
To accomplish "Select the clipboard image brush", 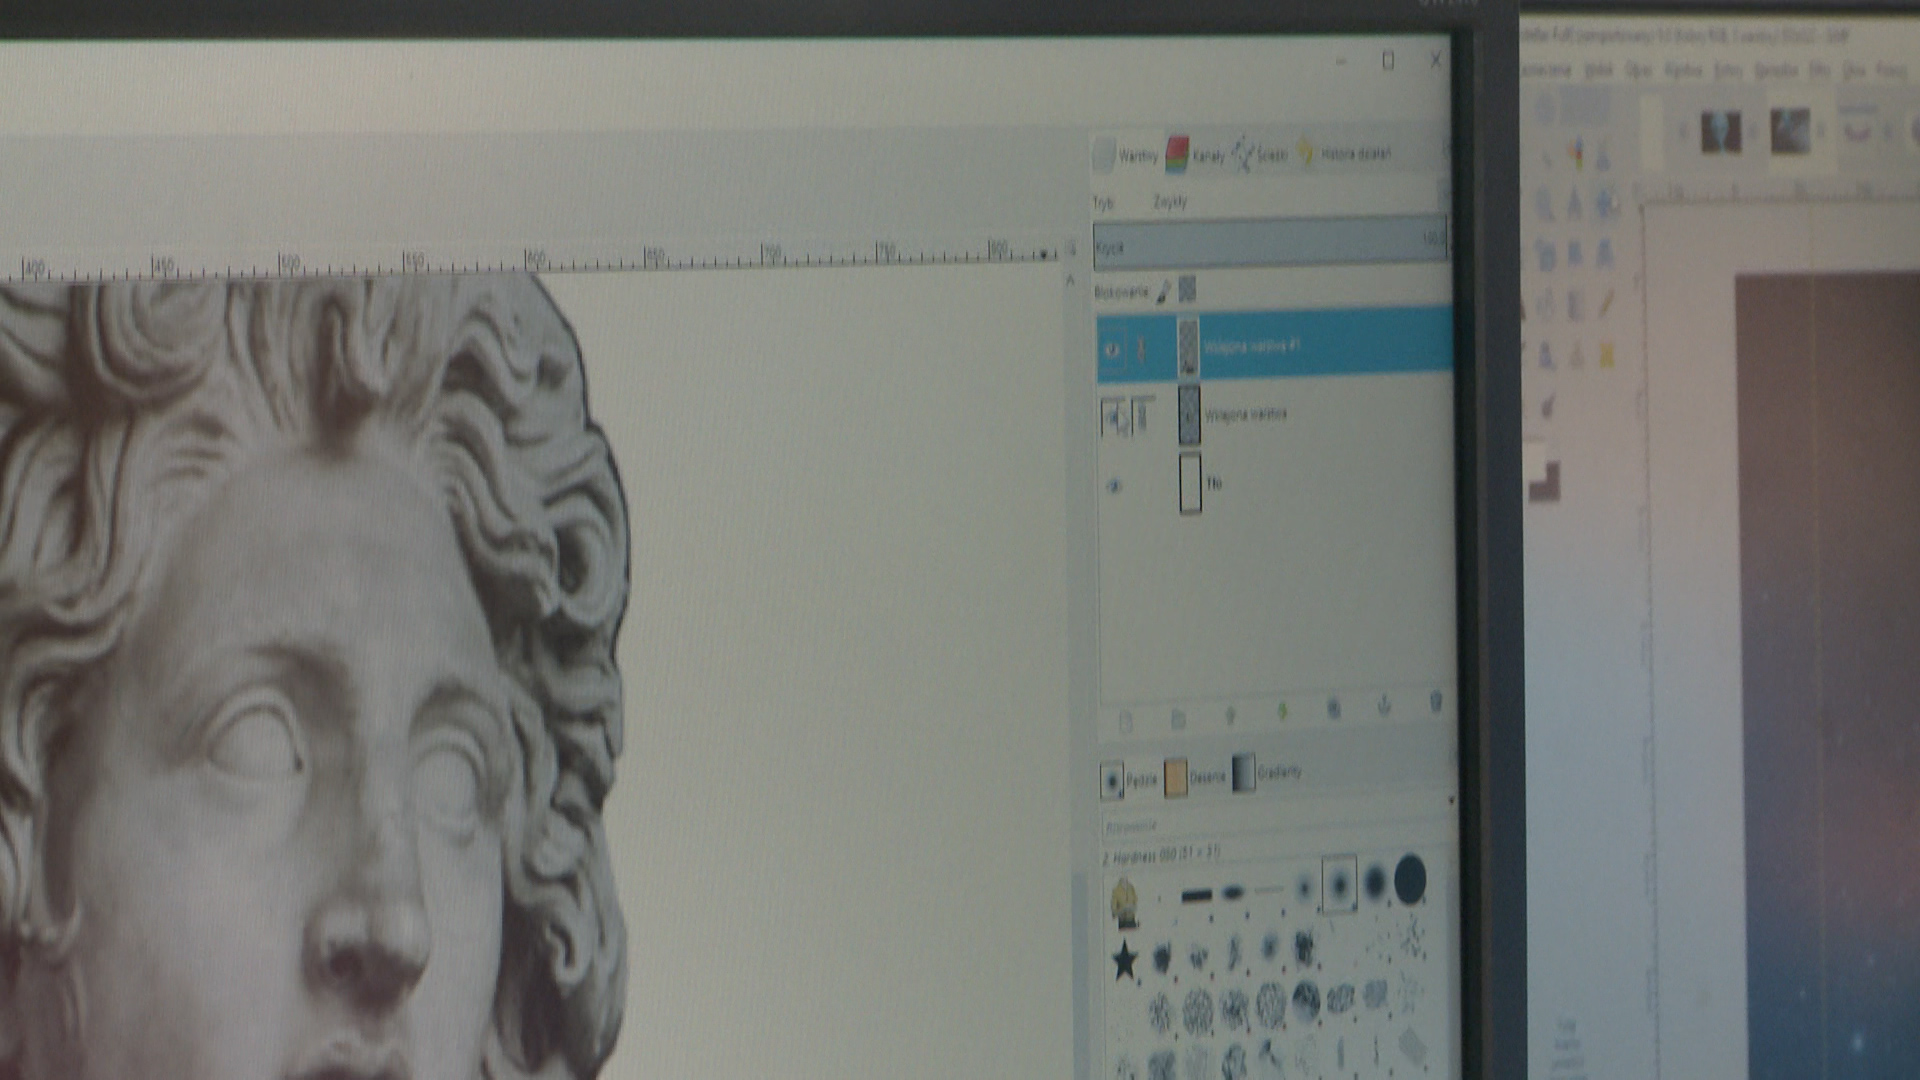I will pos(1124,901).
